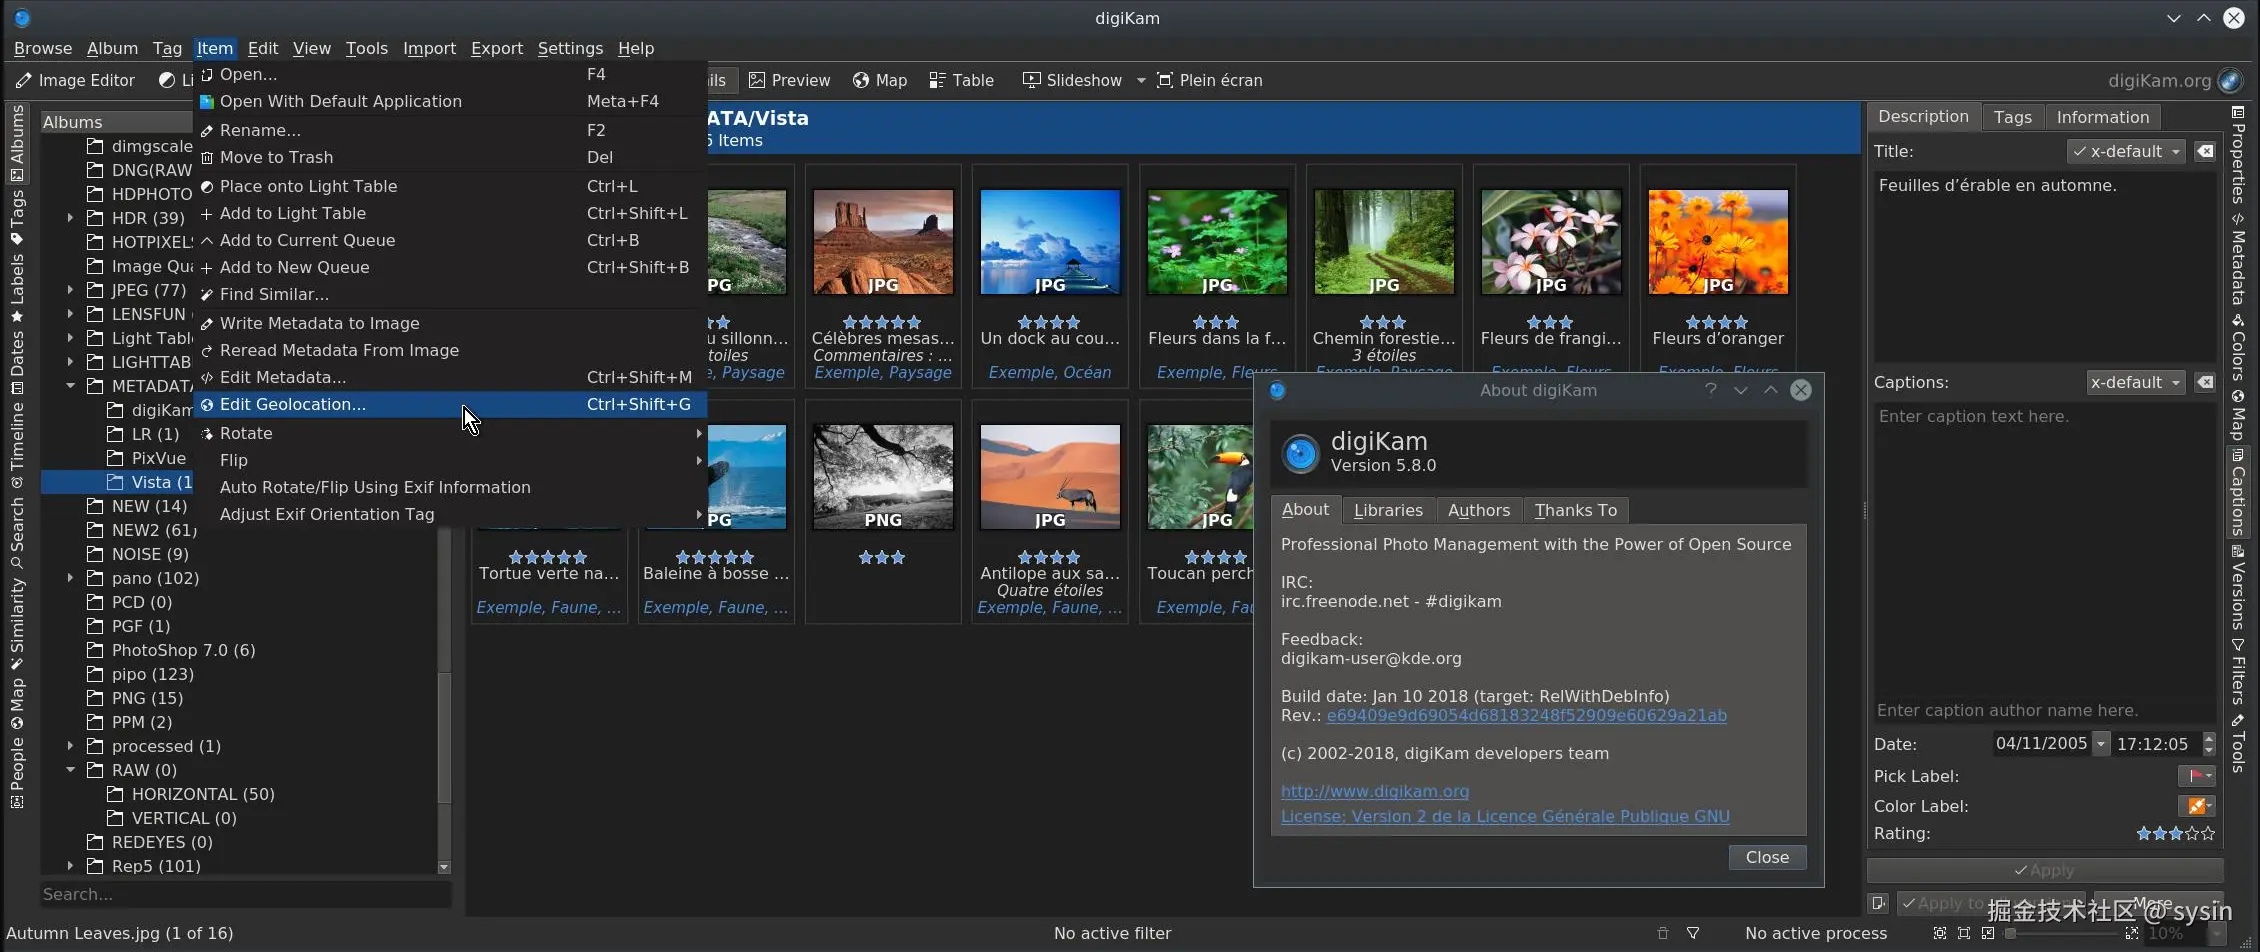Image resolution: width=2260 pixels, height=952 pixels.
Task: Collapse the RAW album folder
Action: coord(70,770)
